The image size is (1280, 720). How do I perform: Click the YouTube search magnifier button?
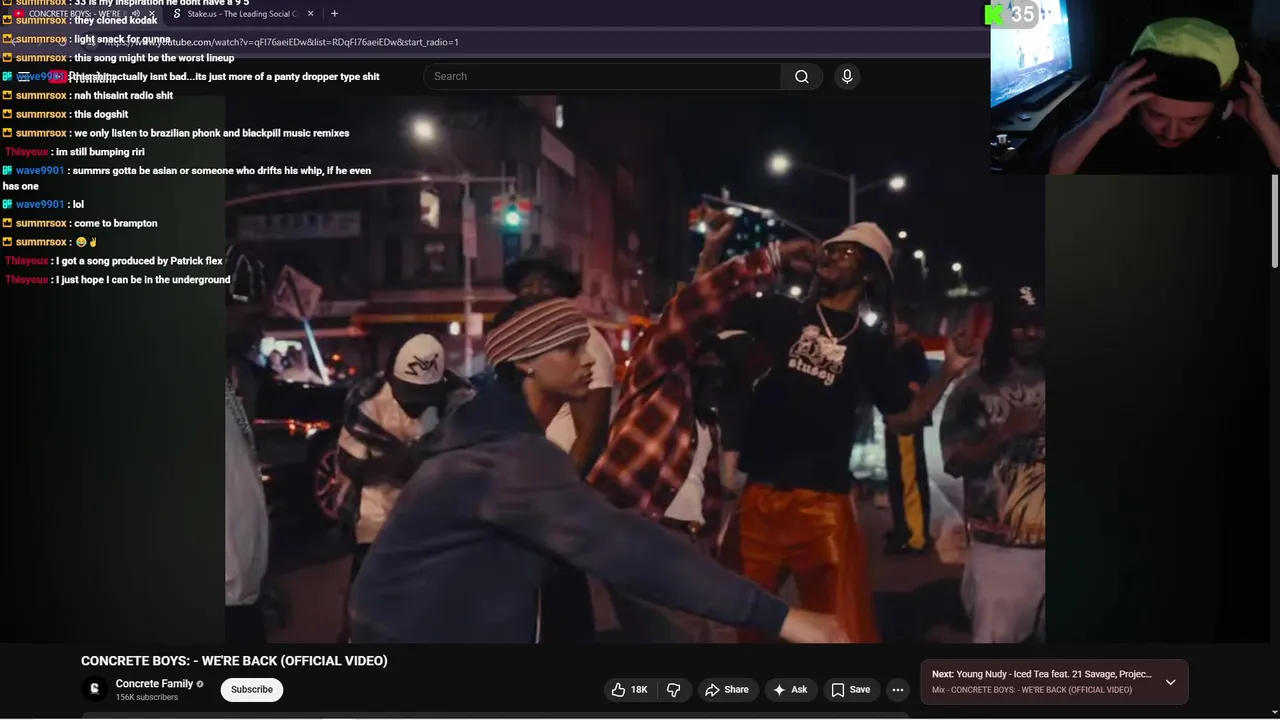801,76
